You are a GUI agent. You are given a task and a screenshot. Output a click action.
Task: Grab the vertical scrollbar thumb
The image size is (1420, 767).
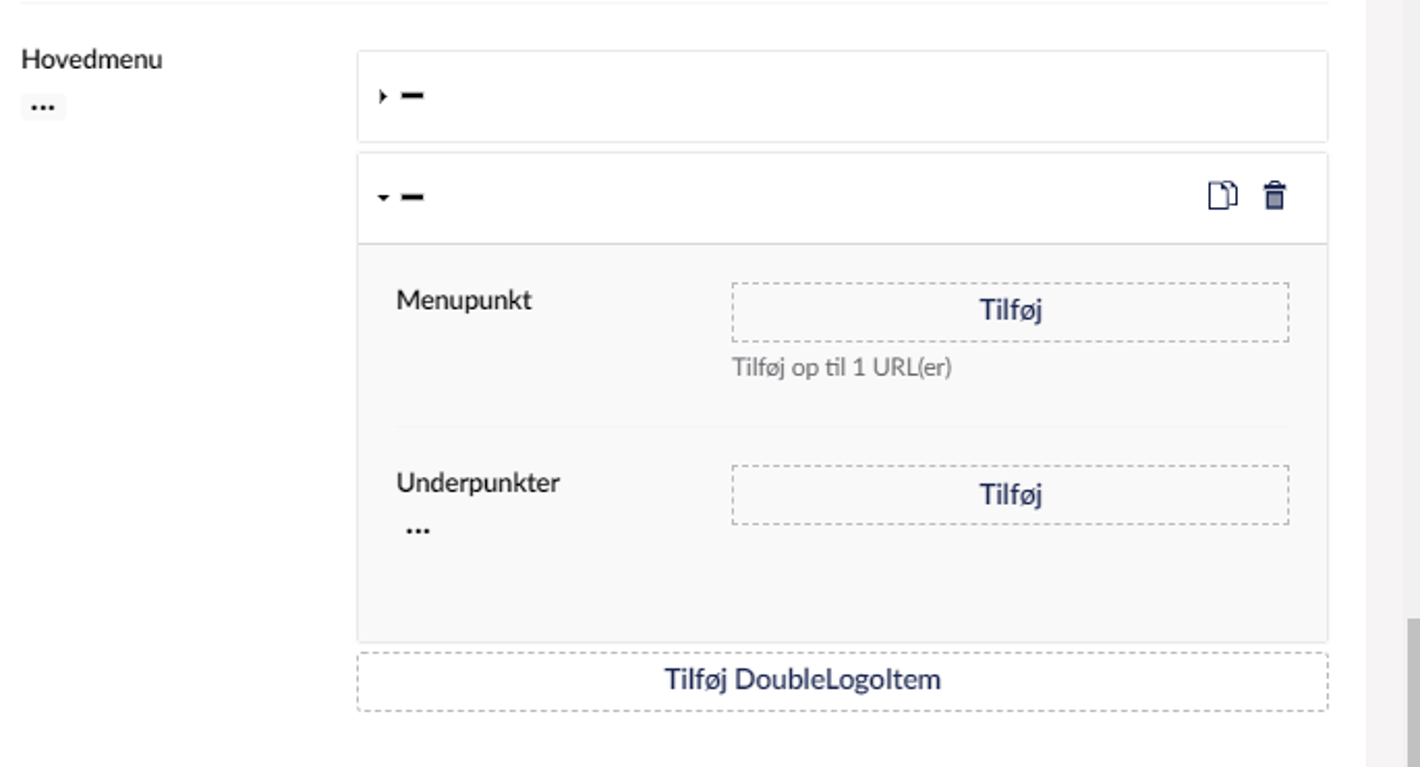tap(1412, 690)
